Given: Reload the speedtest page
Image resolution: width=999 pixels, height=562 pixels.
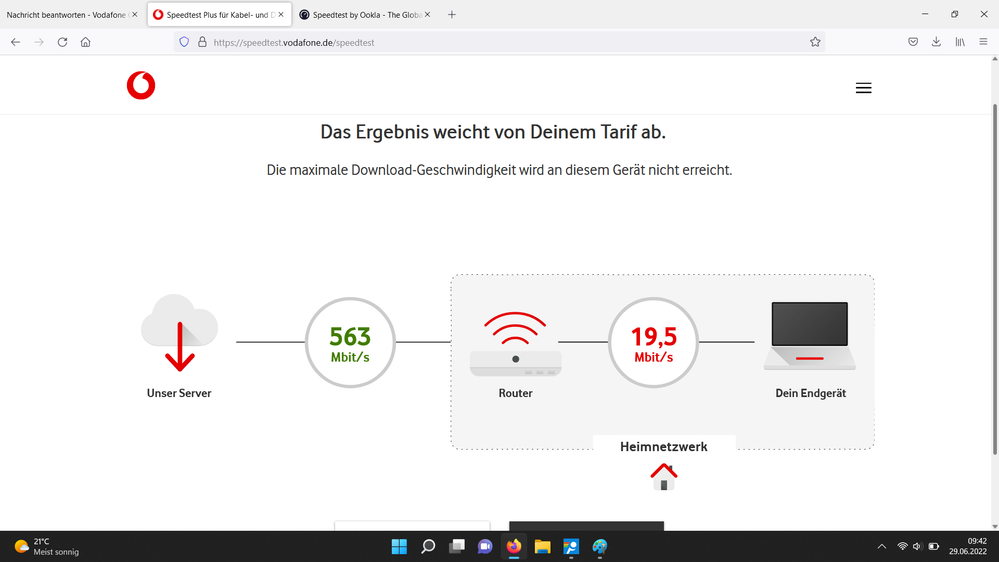Looking at the screenshot, I should 62,42.
